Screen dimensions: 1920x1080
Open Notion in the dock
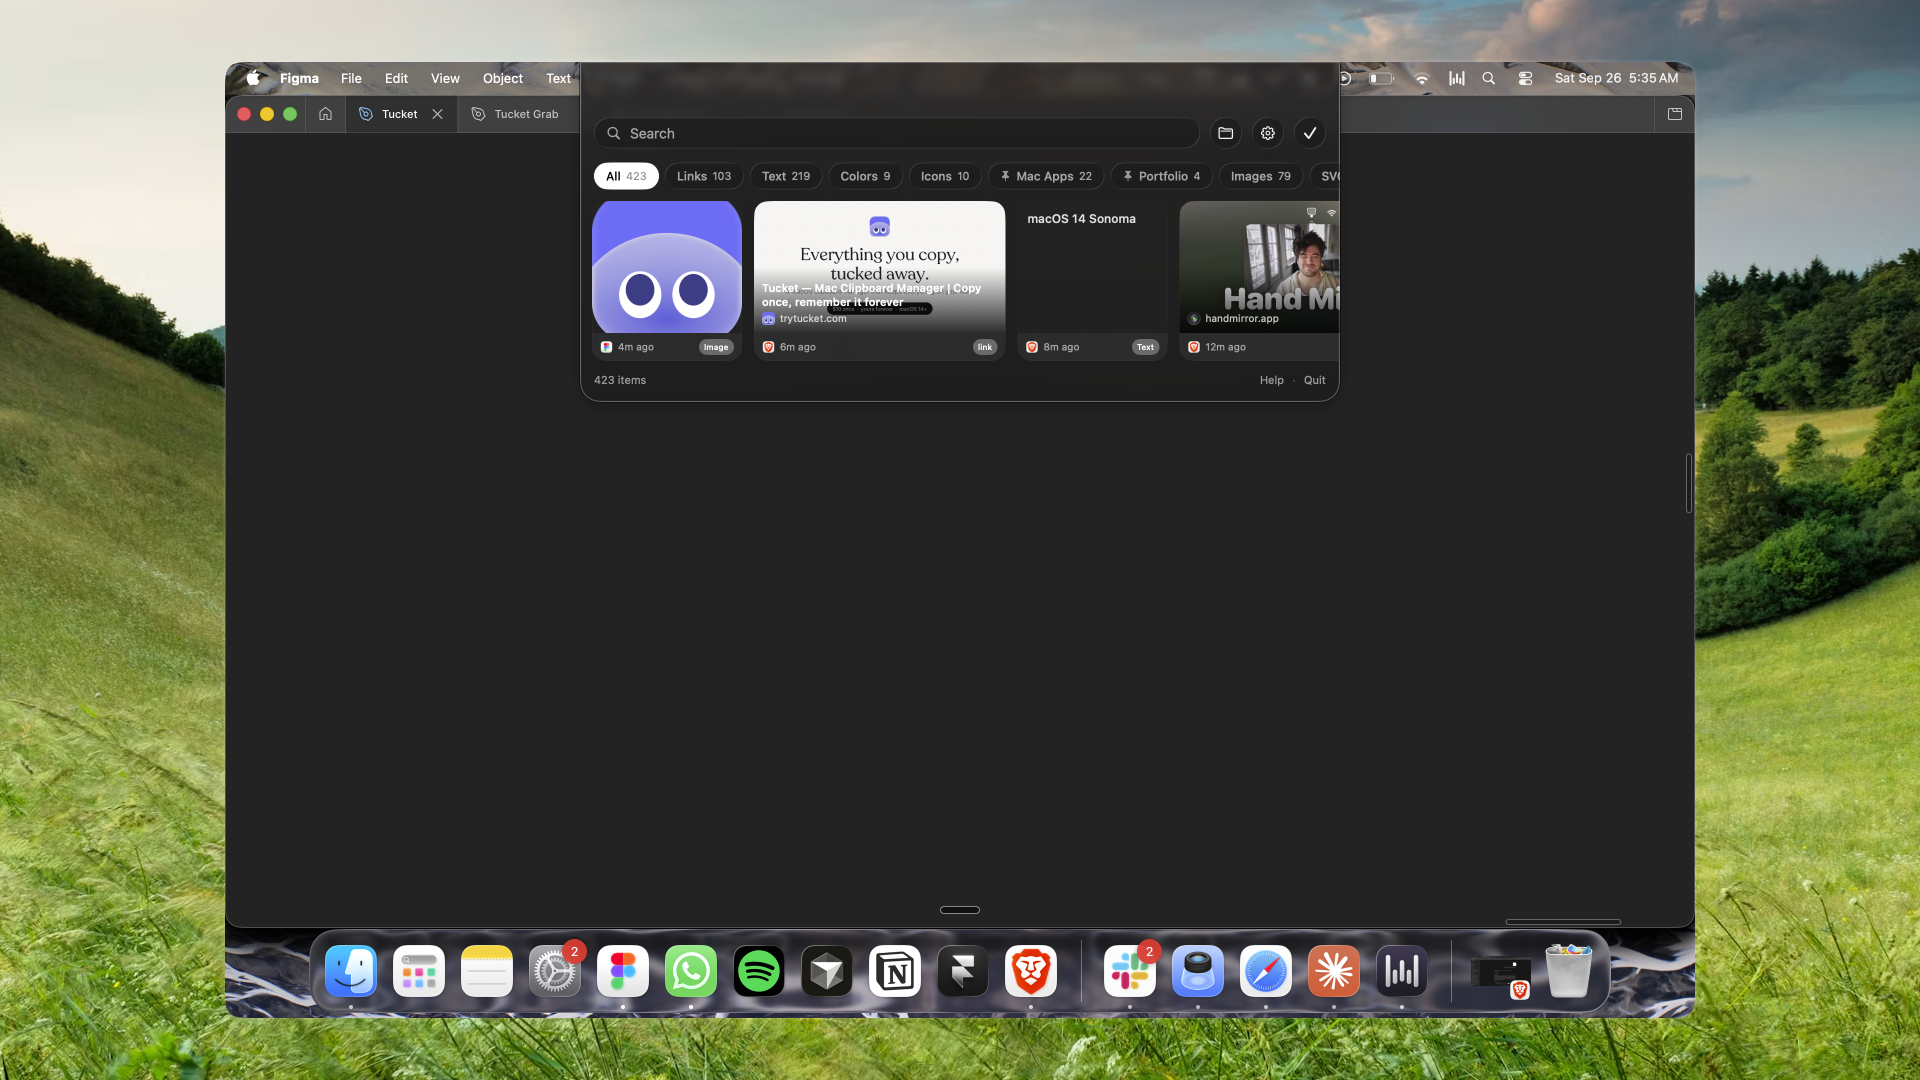(x=895, y=971)
